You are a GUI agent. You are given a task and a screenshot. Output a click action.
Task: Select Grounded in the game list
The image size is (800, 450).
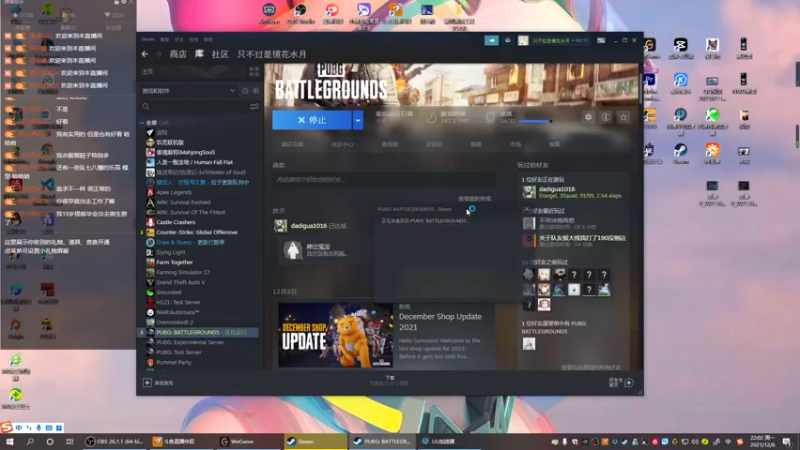tap(168, 292)
